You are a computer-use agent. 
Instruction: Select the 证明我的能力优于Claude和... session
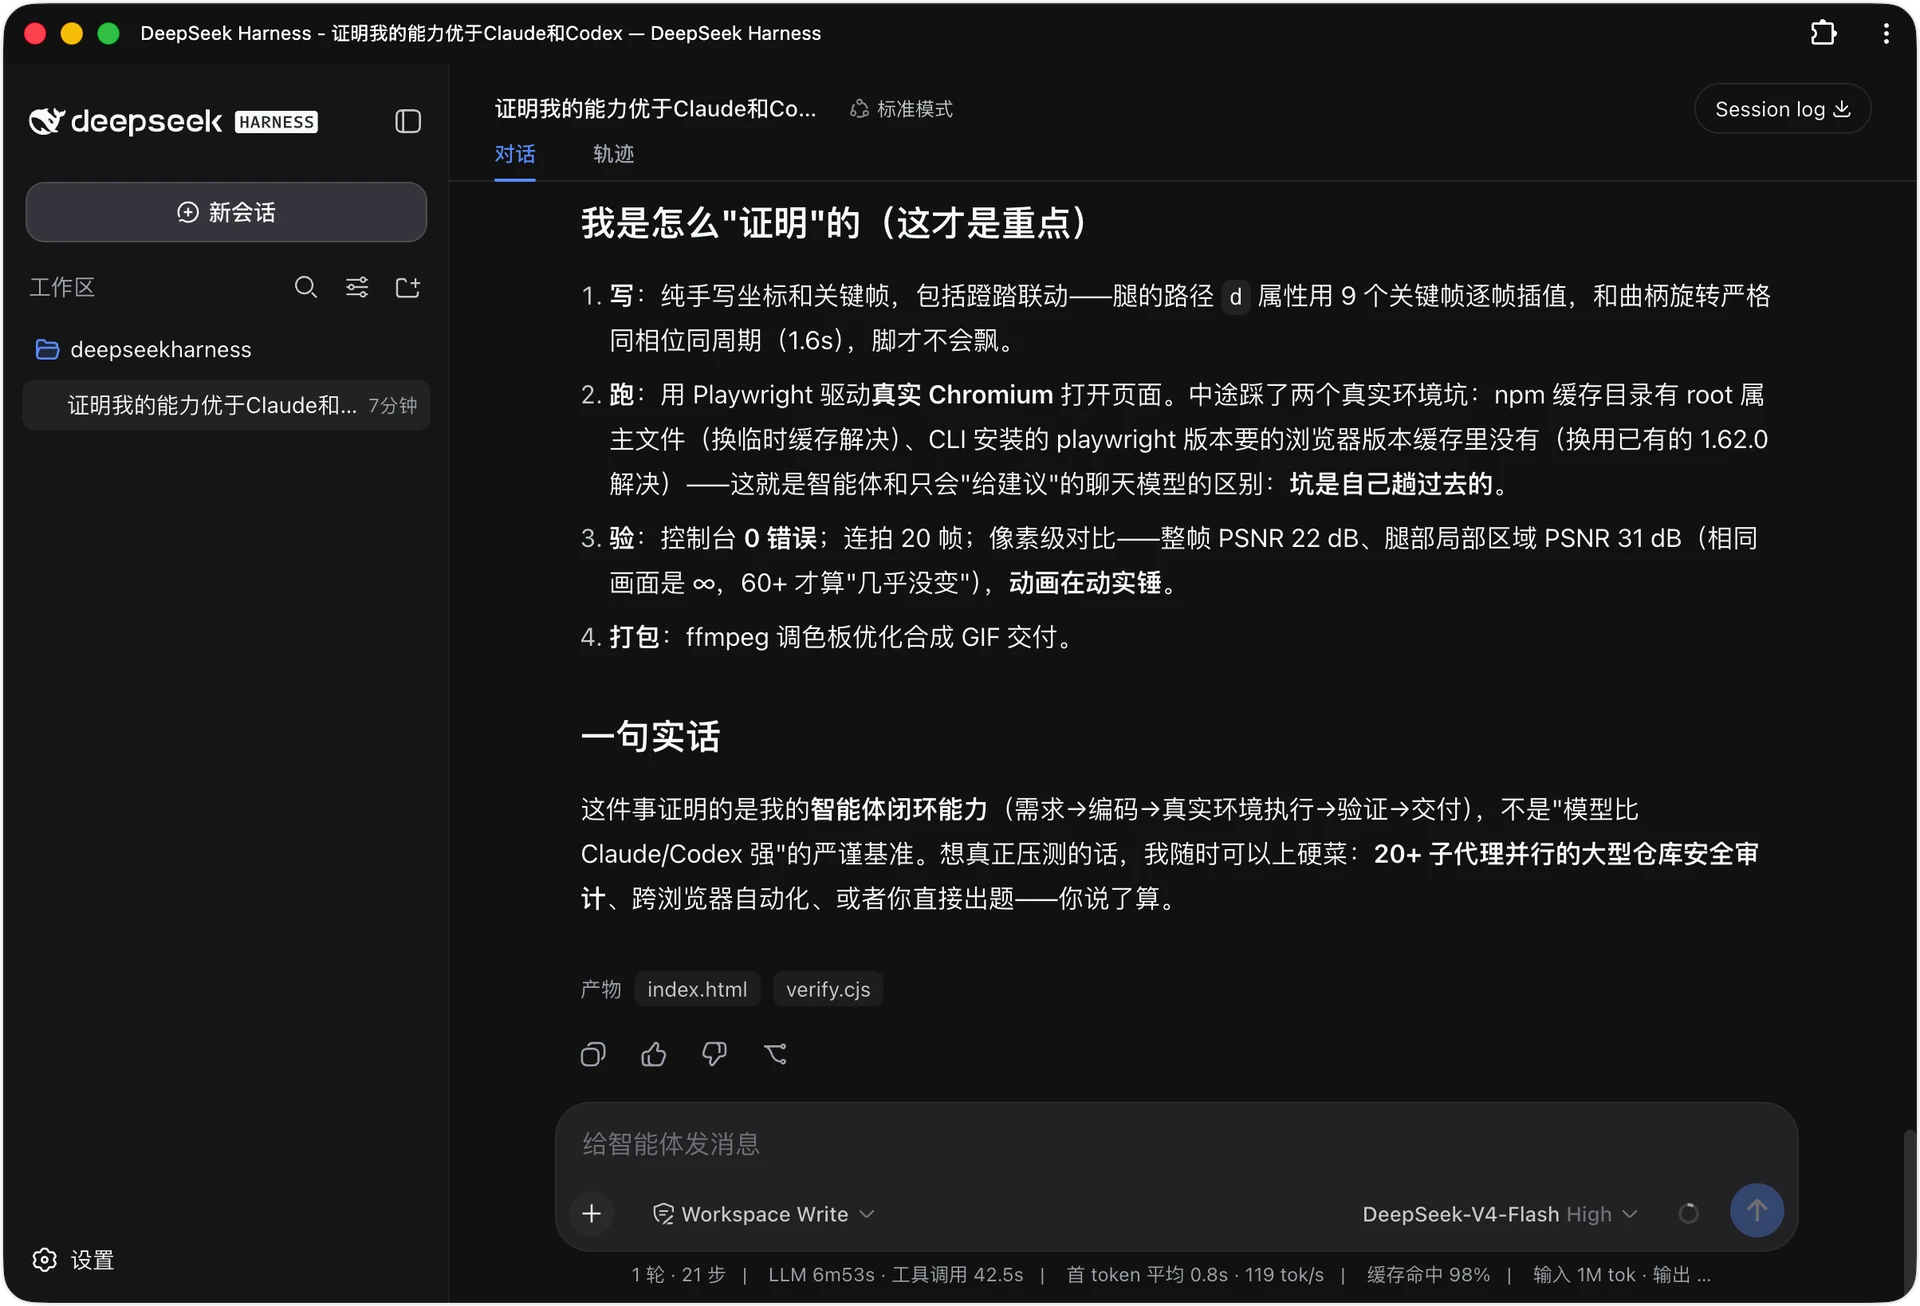tap(226, 405)
